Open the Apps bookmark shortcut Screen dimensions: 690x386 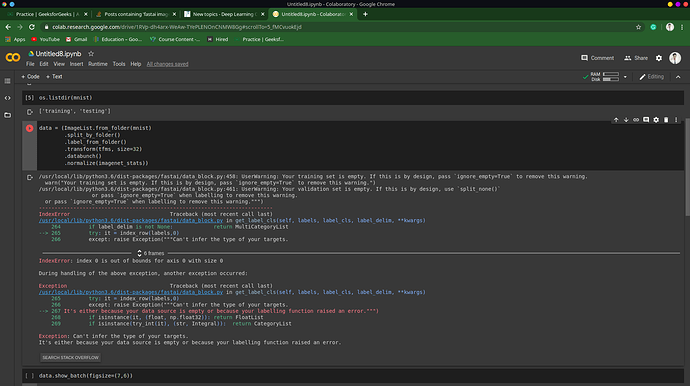[x=15, y=39]
